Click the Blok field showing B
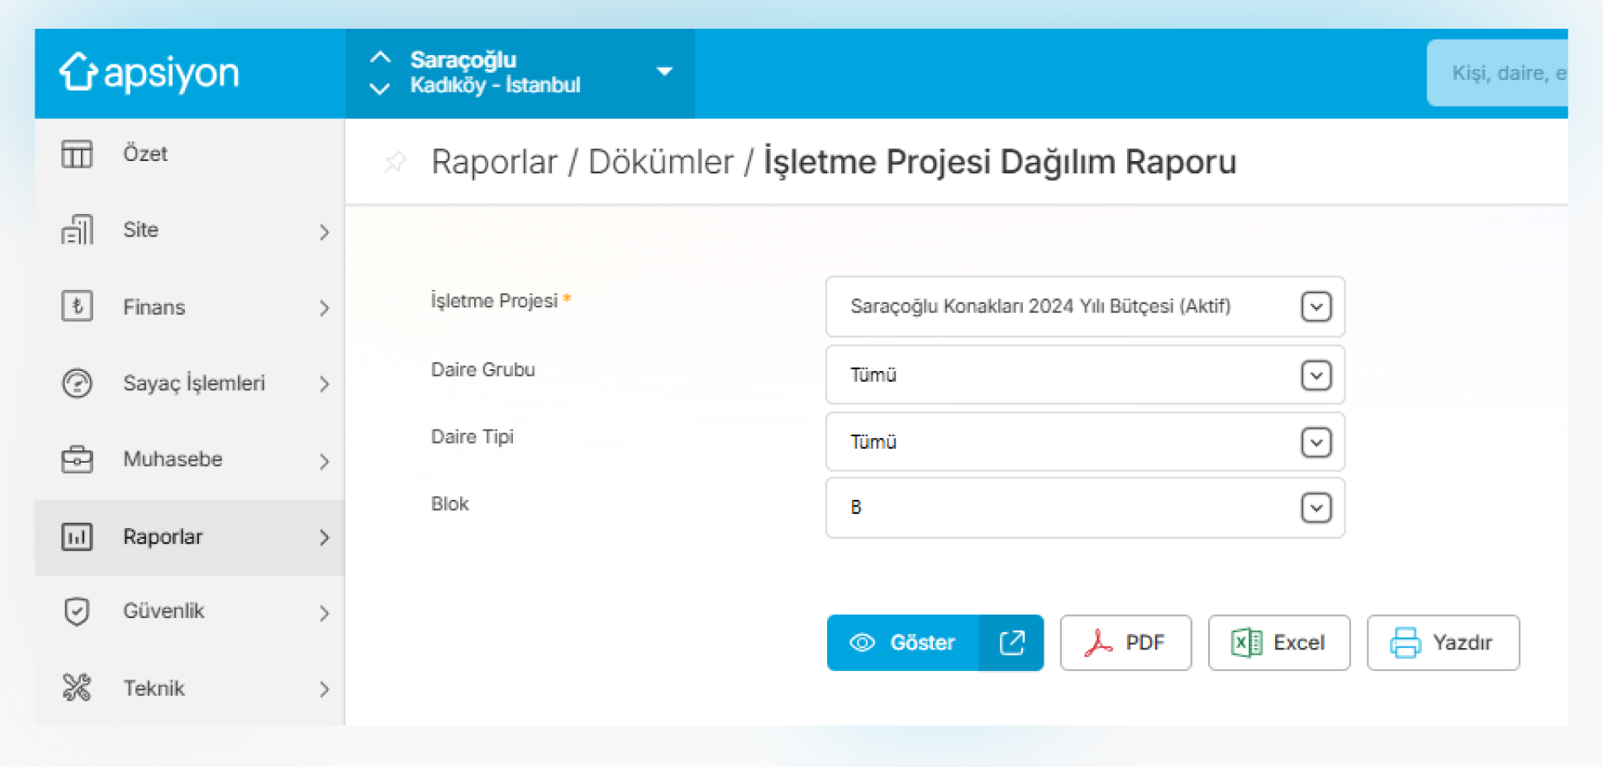Screen dimensions: 1603x767 coord(1085,508)
